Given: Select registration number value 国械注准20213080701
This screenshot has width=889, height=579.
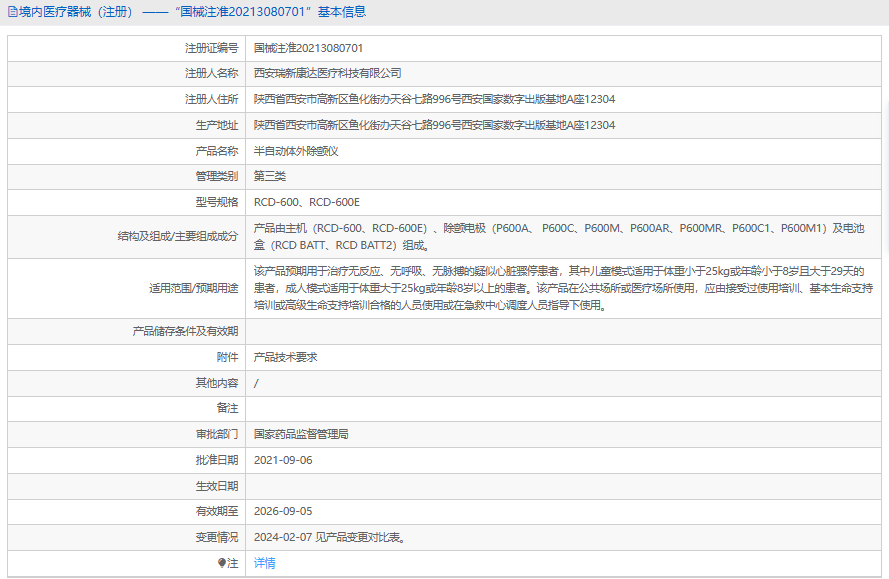Looking at the screenshot, I should 308,48.
